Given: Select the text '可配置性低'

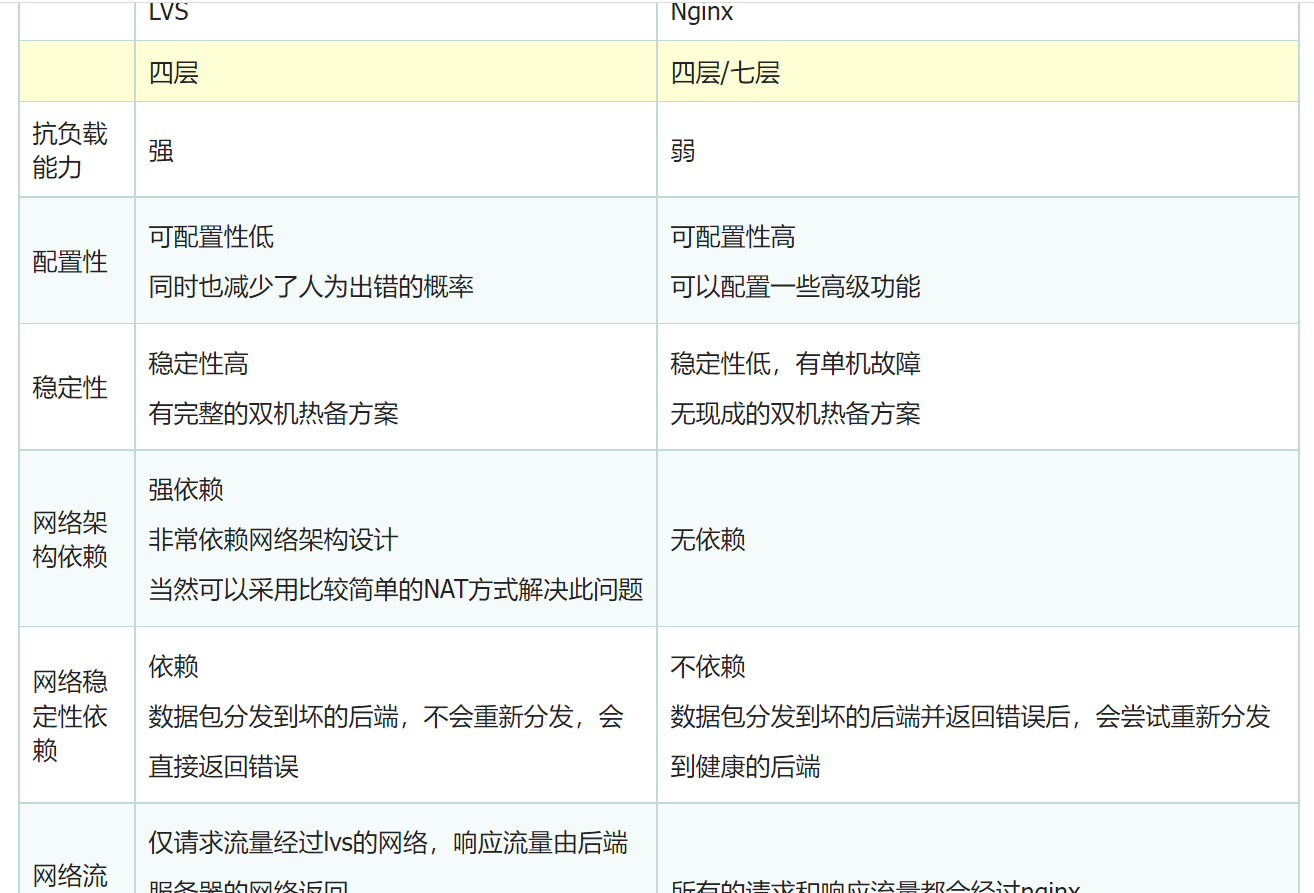Looking at the screenshot, I should tap(211, 237).
